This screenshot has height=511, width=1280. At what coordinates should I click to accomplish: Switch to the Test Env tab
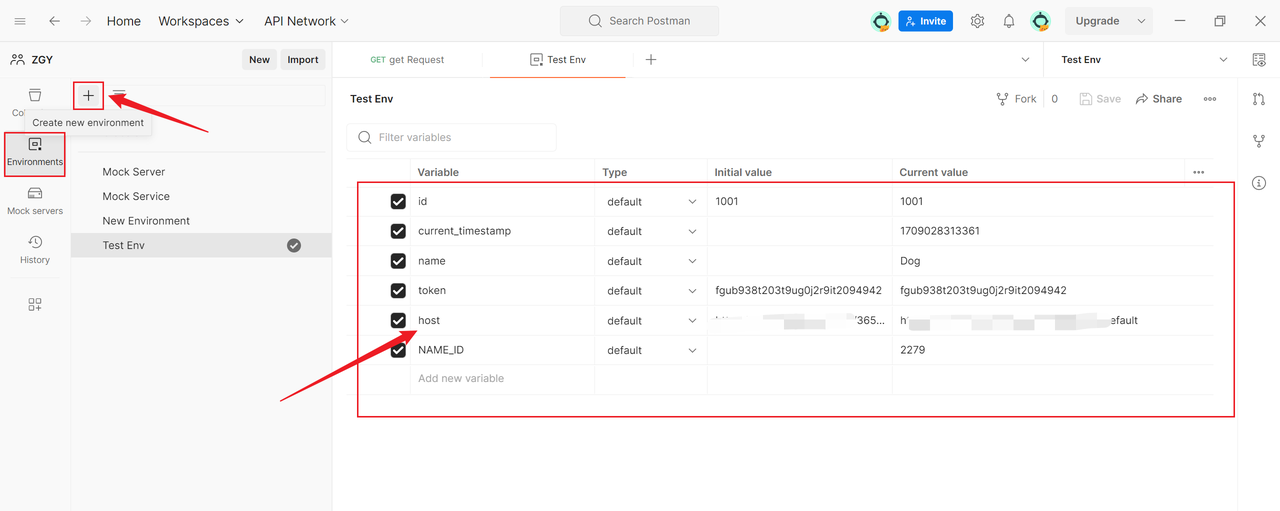(x=558, y=60)
